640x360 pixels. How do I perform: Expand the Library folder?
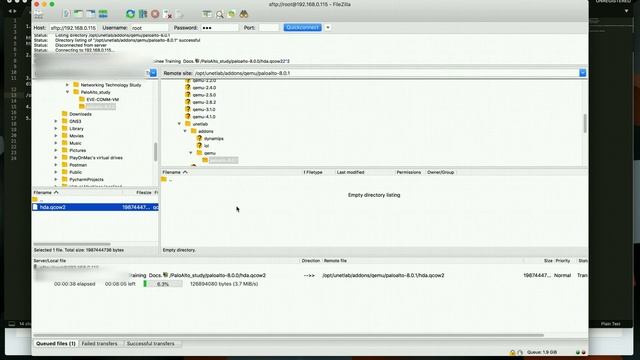tap(56, 129)
